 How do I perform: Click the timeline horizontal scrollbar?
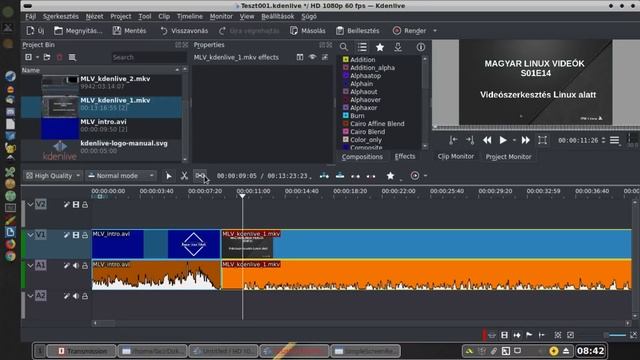click(x=361, y=323)
